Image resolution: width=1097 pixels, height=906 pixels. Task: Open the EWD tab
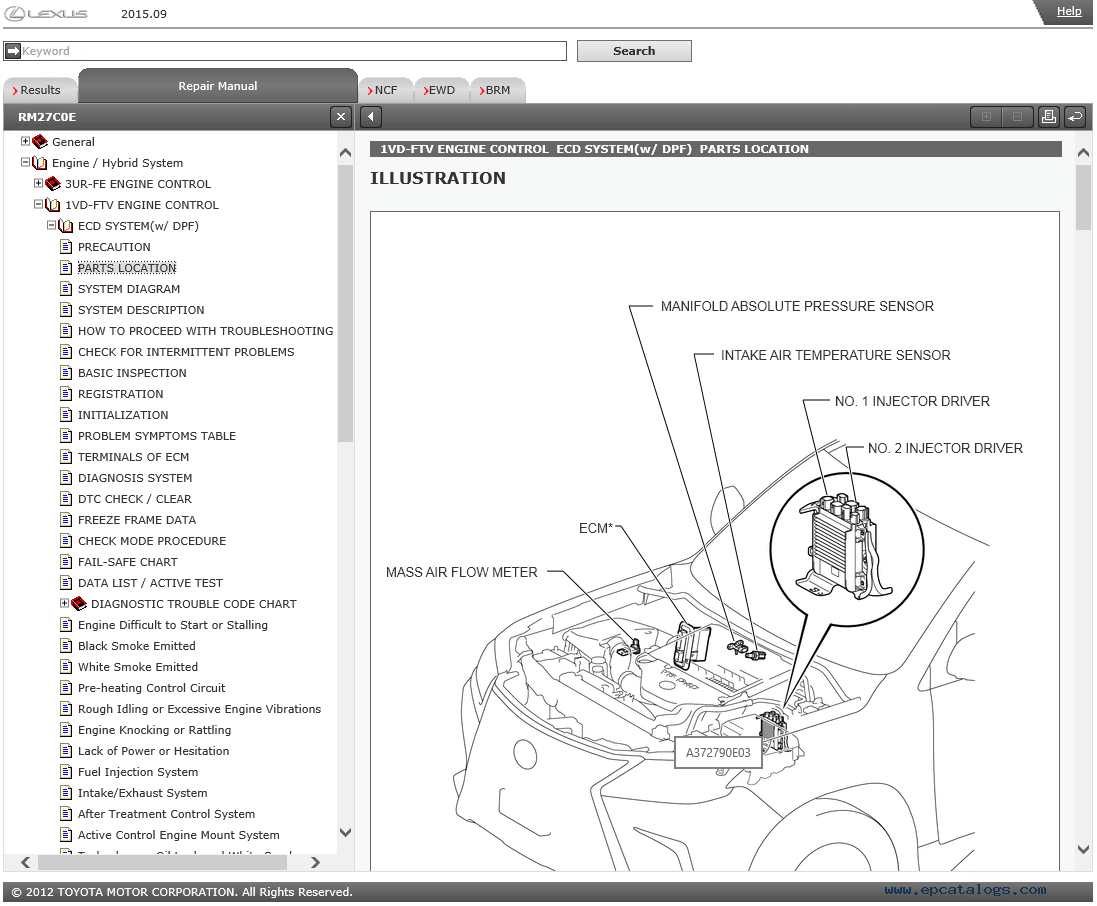pyautogui.click(x=441, y=90)
